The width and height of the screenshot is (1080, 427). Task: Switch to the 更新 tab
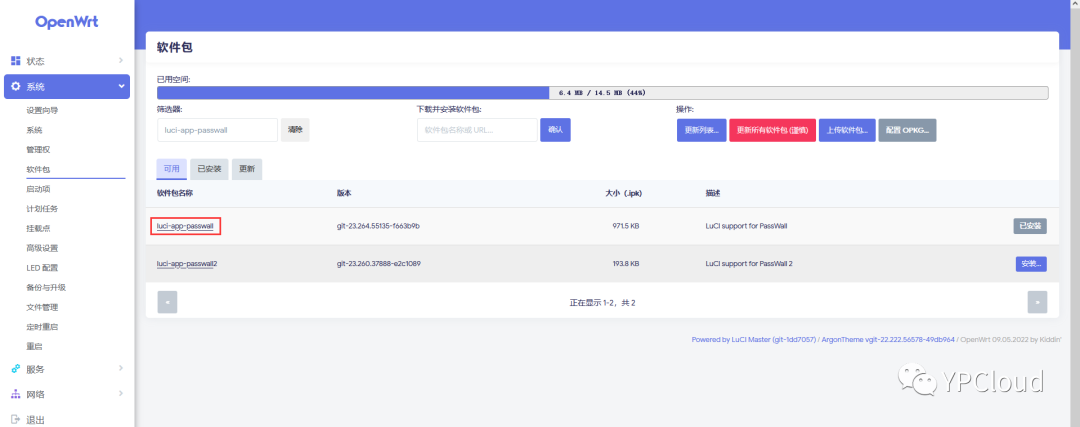247,169
